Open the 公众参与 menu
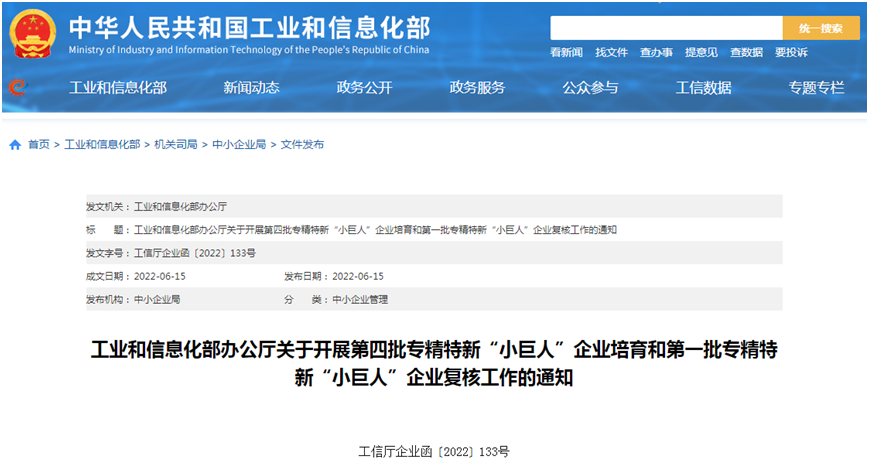This screenshot has width=869, height=475. (x=590, y=88)
